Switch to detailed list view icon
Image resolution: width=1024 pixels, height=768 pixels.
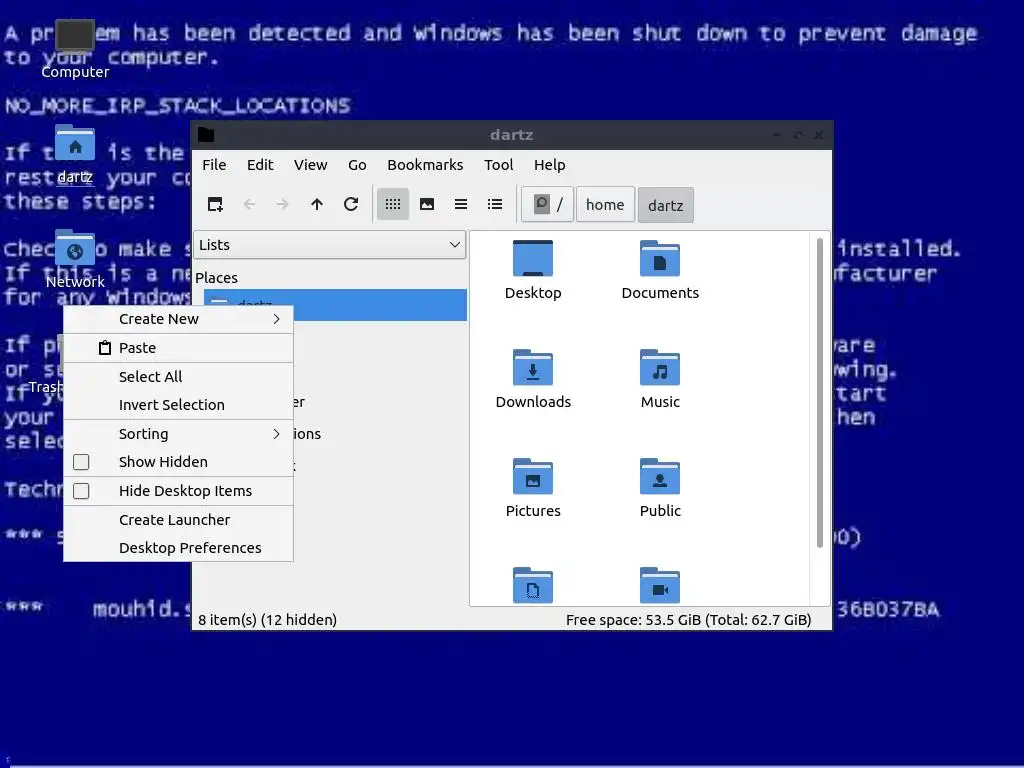pos(495,204)
